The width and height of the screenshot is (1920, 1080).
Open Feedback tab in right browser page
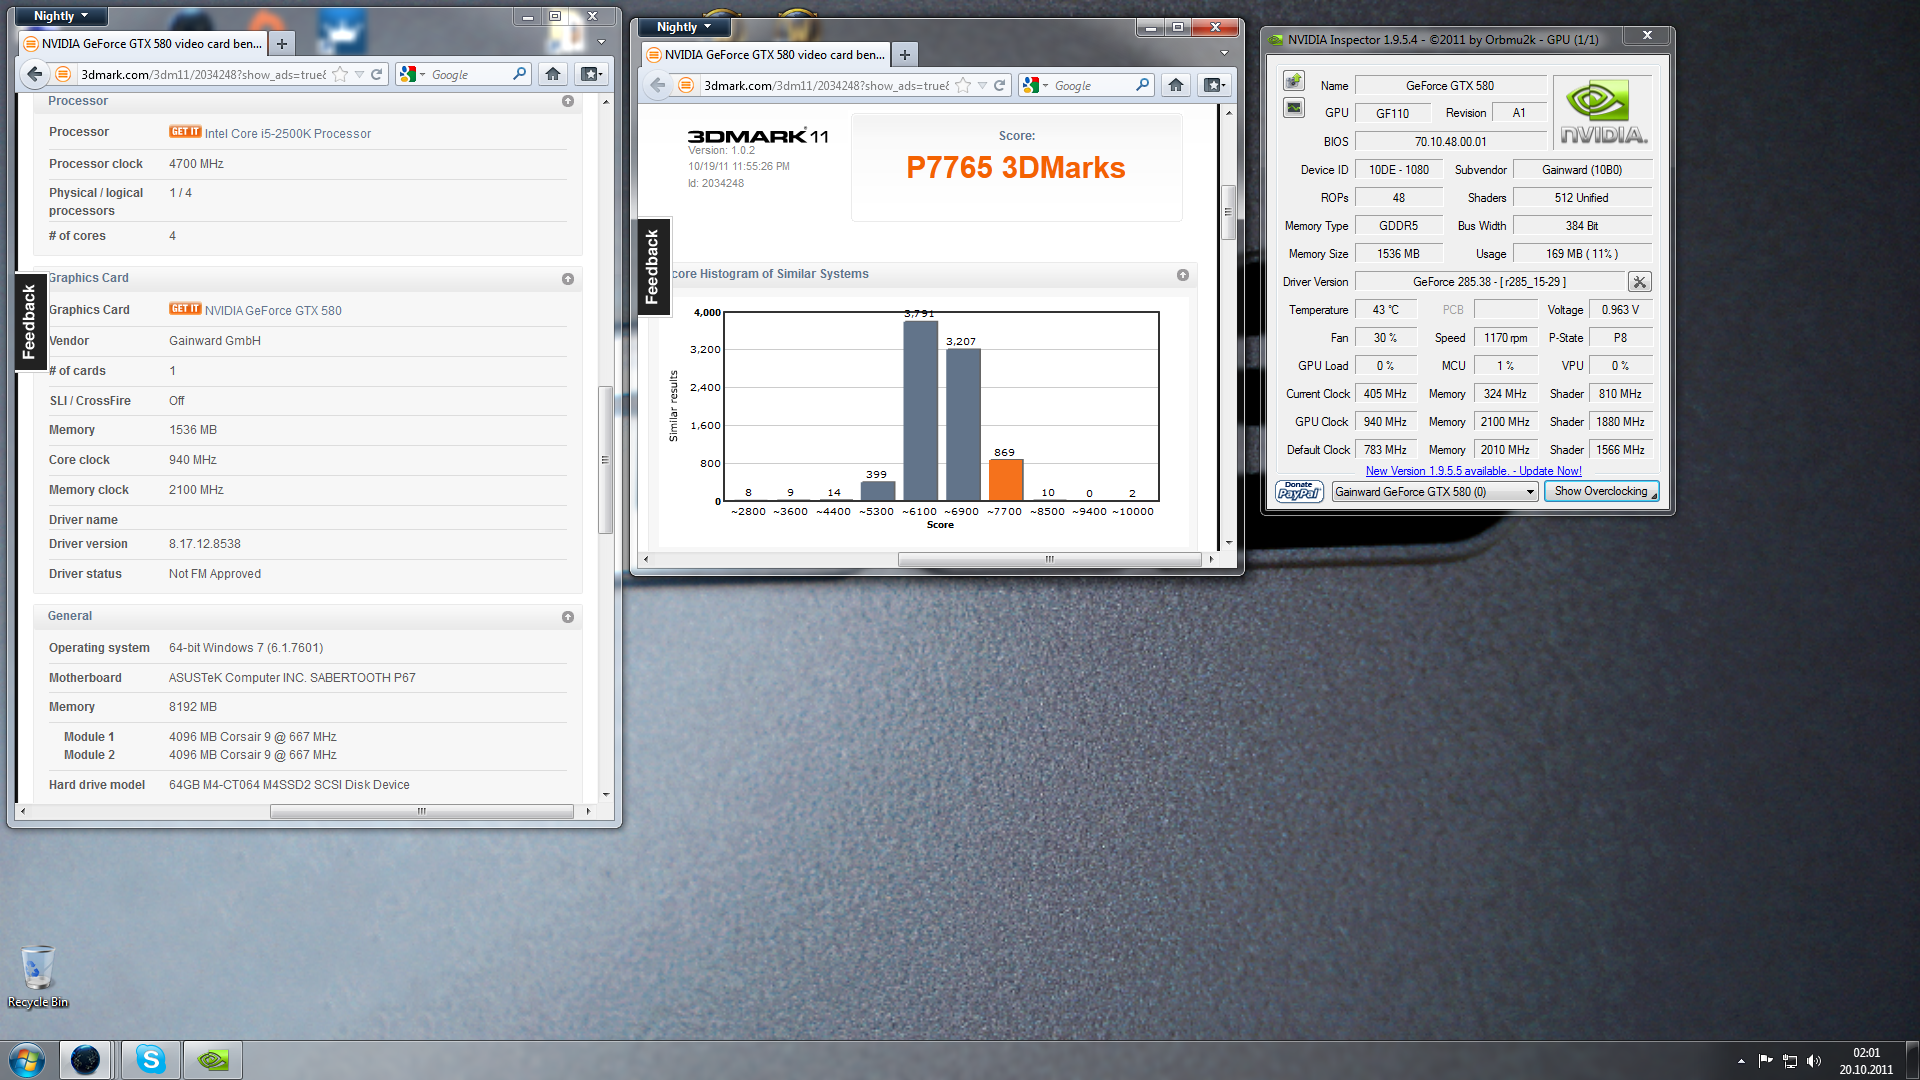[653, 266]
